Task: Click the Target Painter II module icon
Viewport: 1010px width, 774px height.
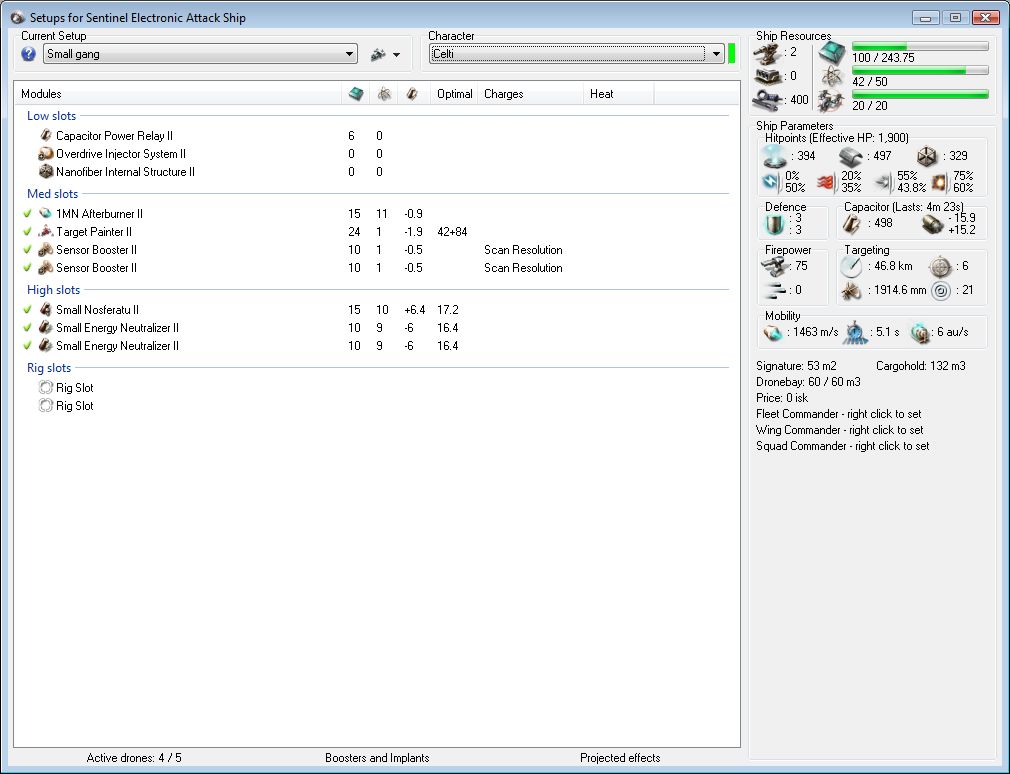Action: point(45,232)
